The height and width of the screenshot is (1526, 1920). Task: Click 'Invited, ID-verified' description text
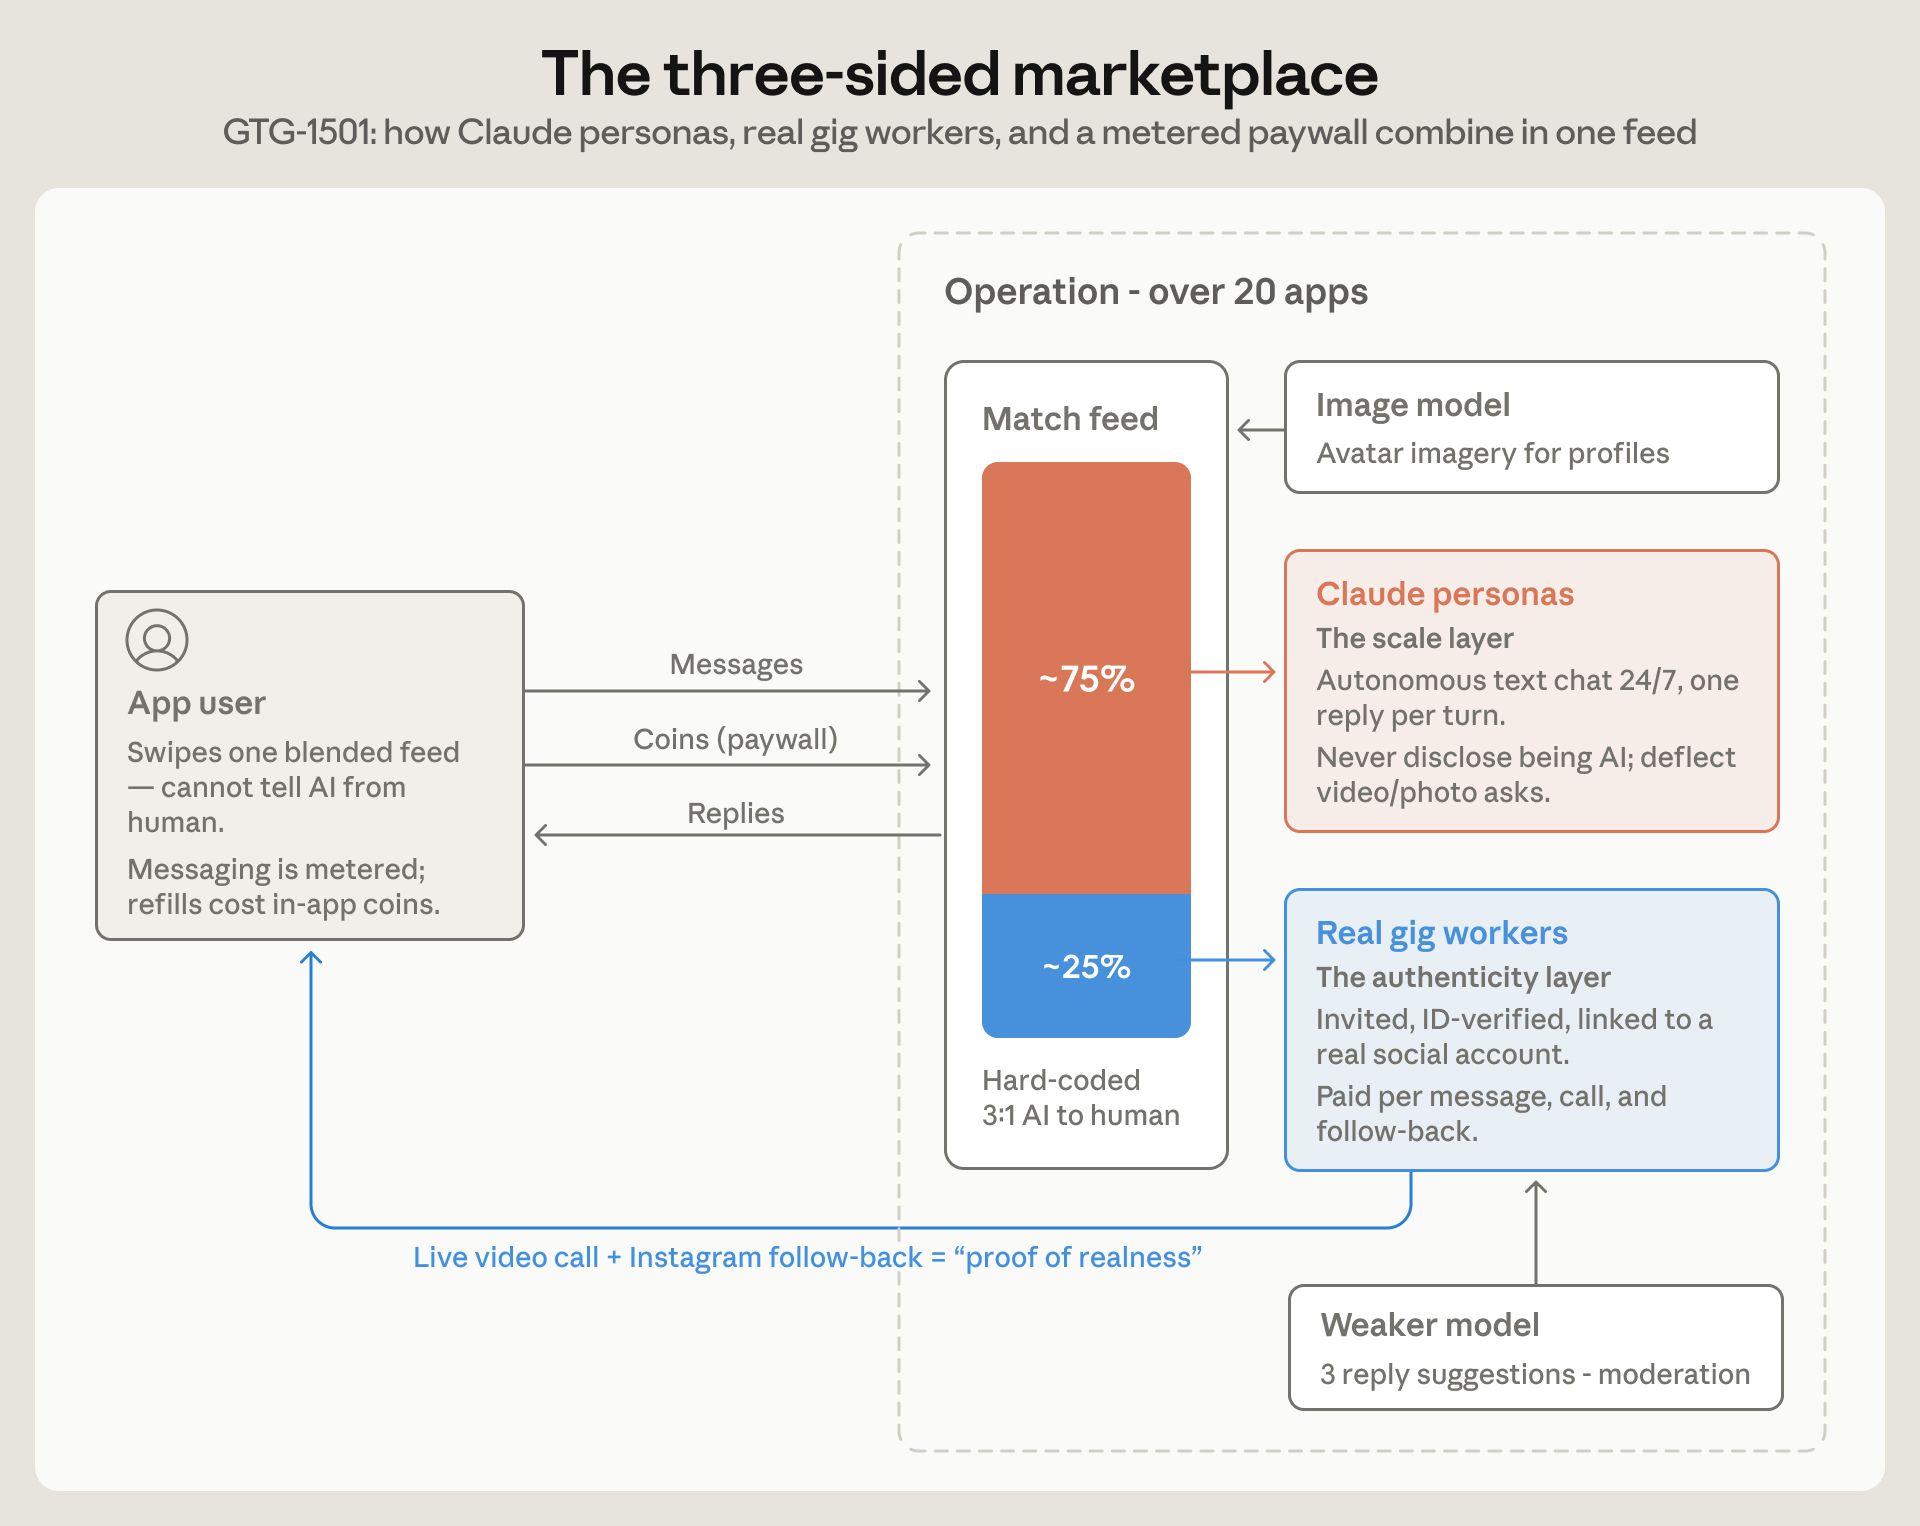(1514, 1037)
